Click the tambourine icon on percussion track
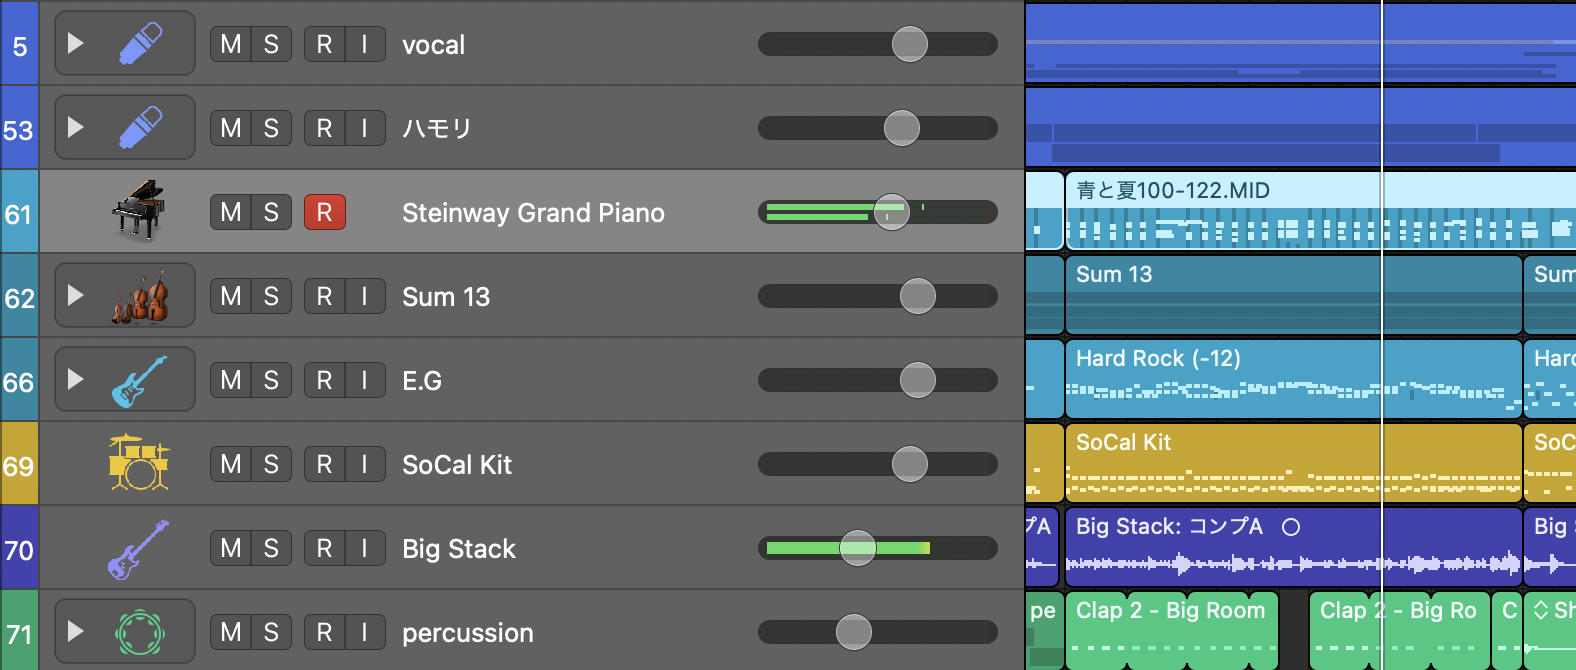This screenshot has height=670, width=1576. tap(139, 632)
